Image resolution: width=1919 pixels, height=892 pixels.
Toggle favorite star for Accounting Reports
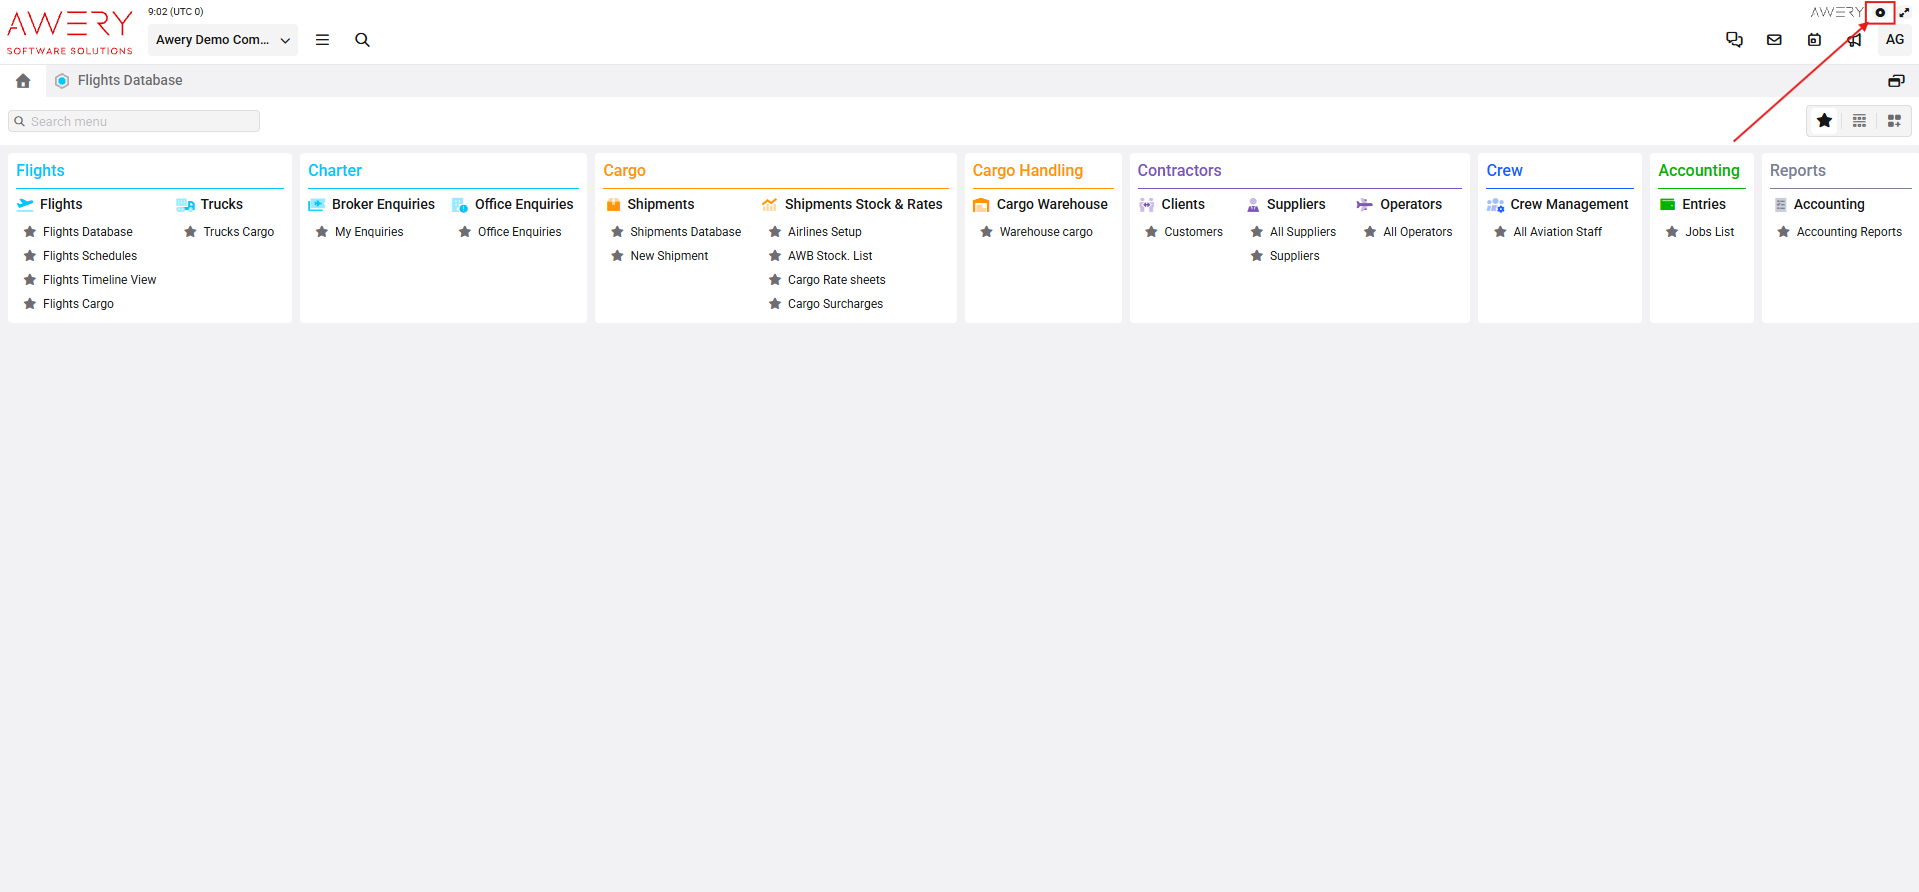tap(1783, 232)
